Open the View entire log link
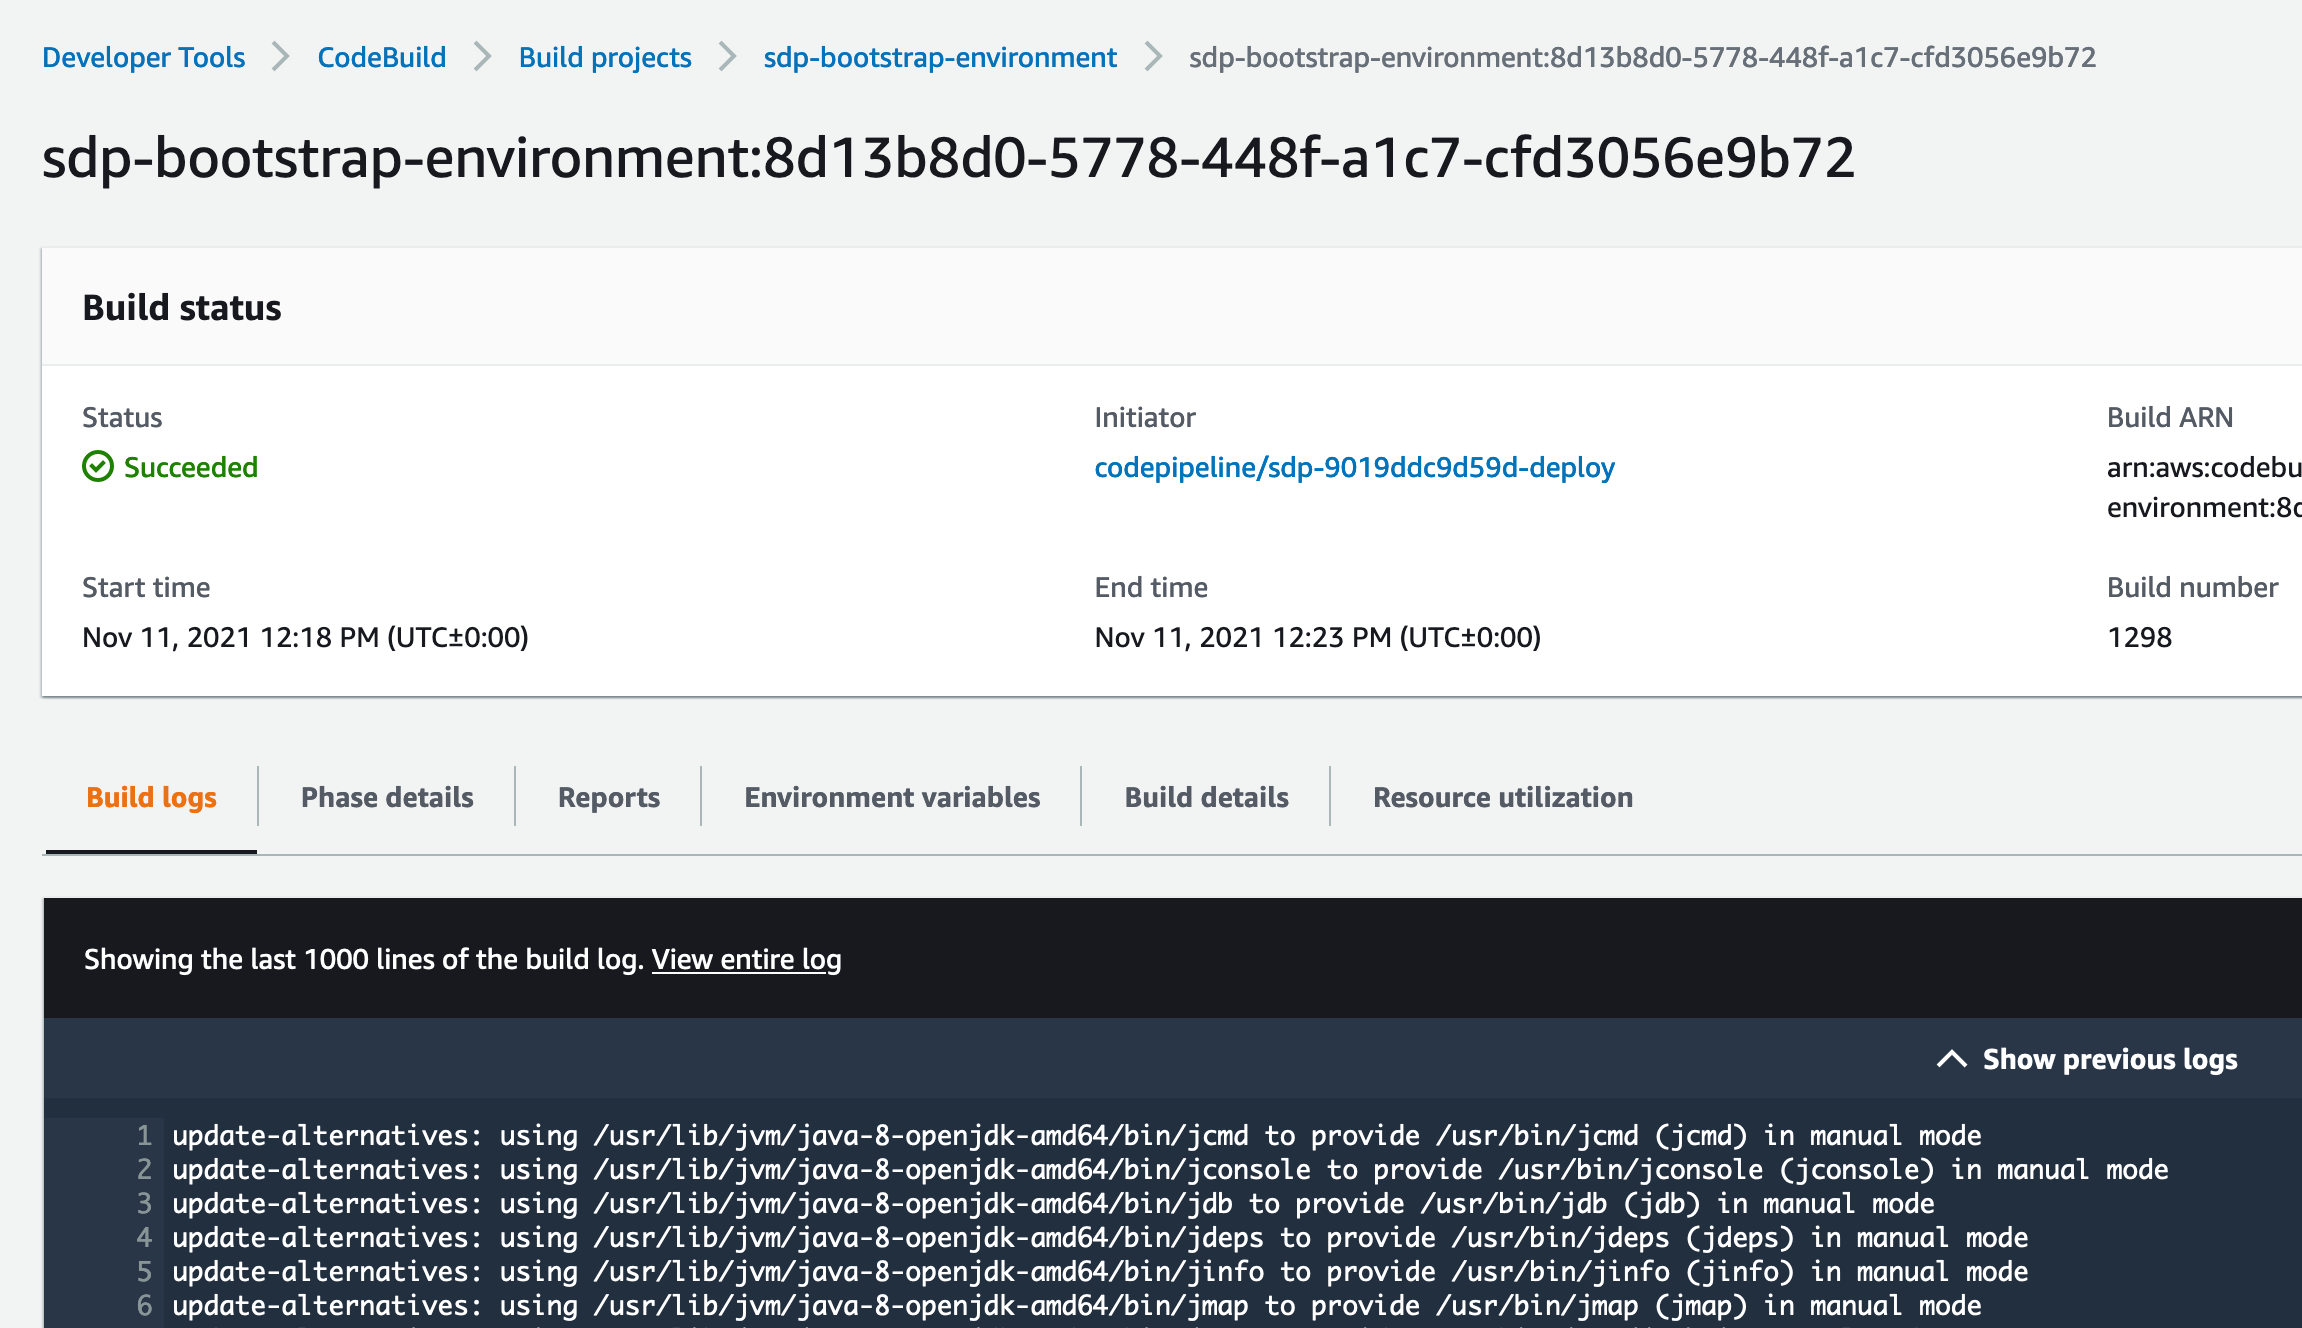Image resolution: width=2302 pixels, height=1328 pixels. coord(746,959)
